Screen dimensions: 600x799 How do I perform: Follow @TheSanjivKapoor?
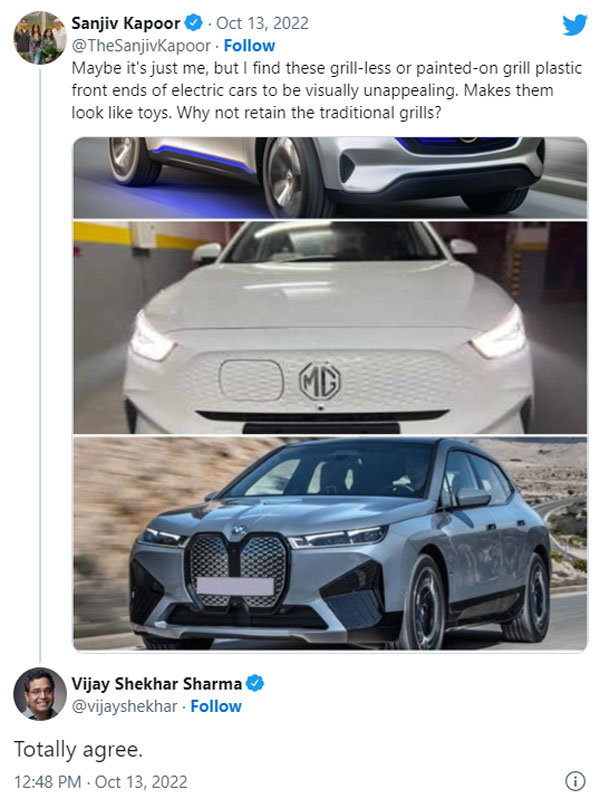249,46
